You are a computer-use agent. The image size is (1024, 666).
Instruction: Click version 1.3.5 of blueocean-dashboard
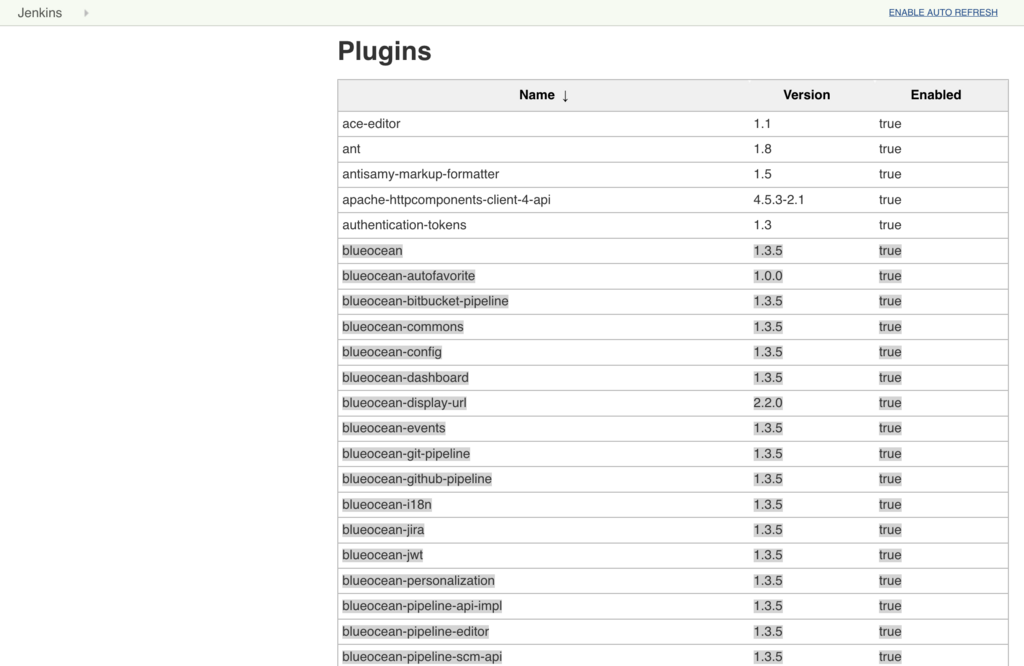tap(767, 377)
